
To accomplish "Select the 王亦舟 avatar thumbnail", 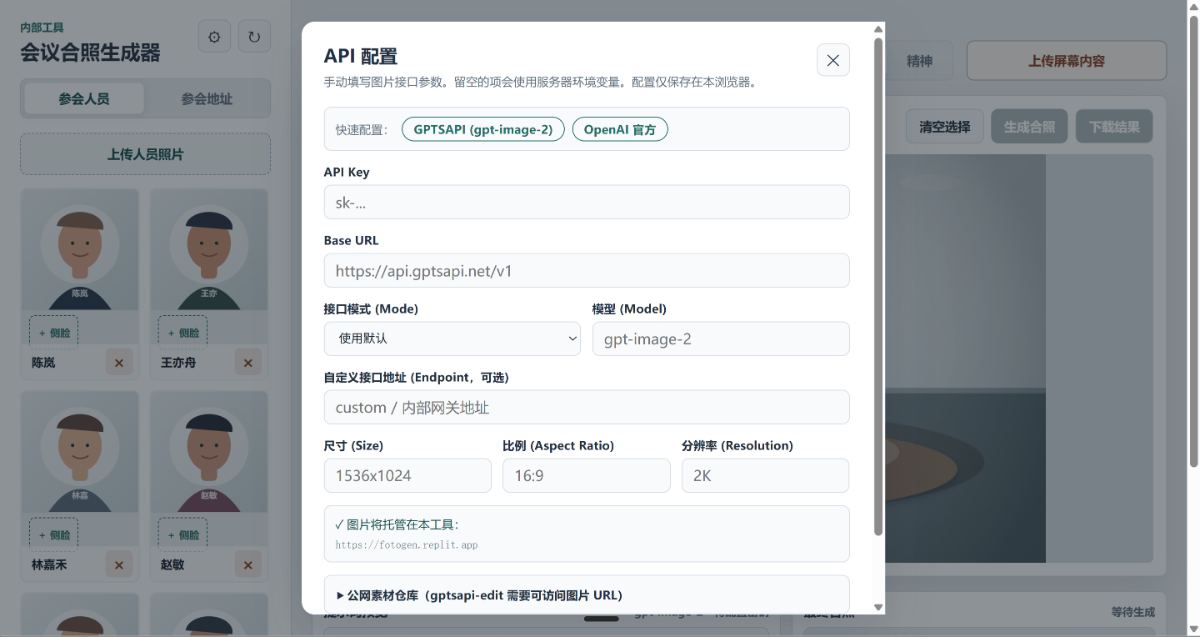I will tap(209, 250).
